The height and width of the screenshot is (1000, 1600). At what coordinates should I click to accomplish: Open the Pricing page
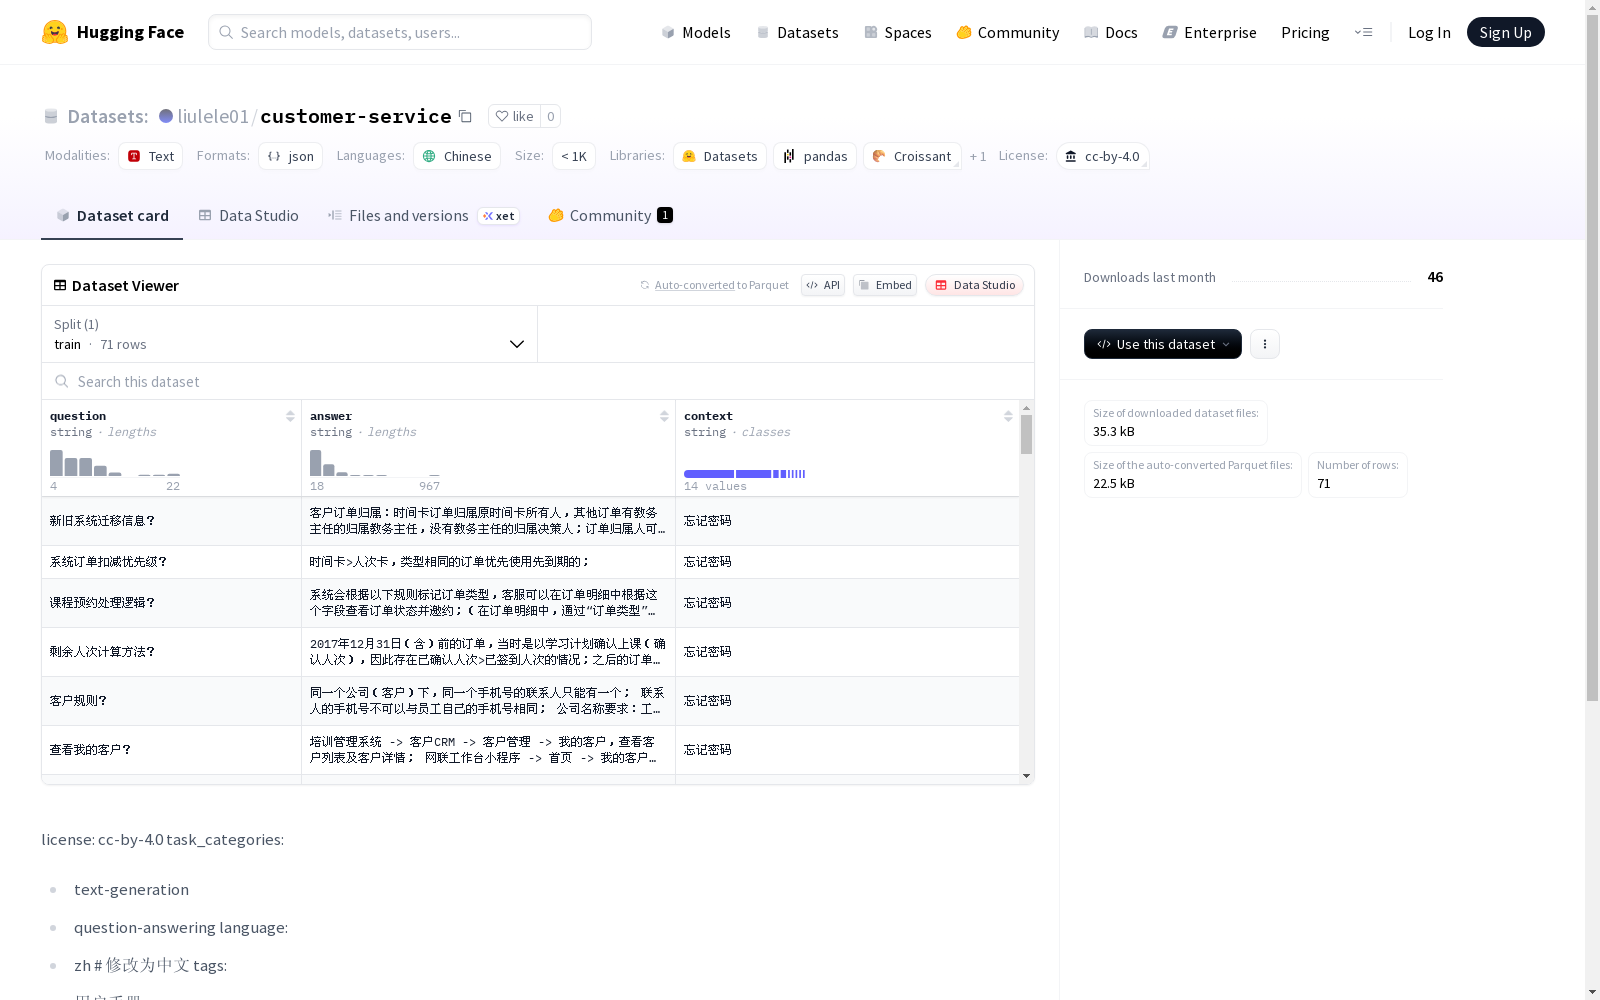coord(1305,32)
